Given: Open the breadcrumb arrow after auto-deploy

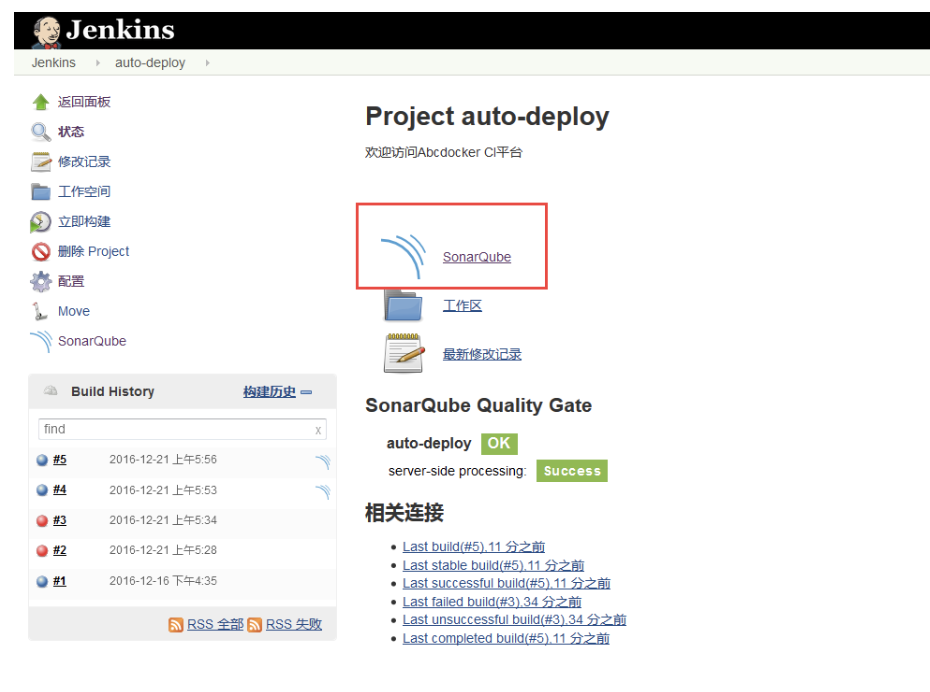Looking at the screenshot, I should point(208,63).
